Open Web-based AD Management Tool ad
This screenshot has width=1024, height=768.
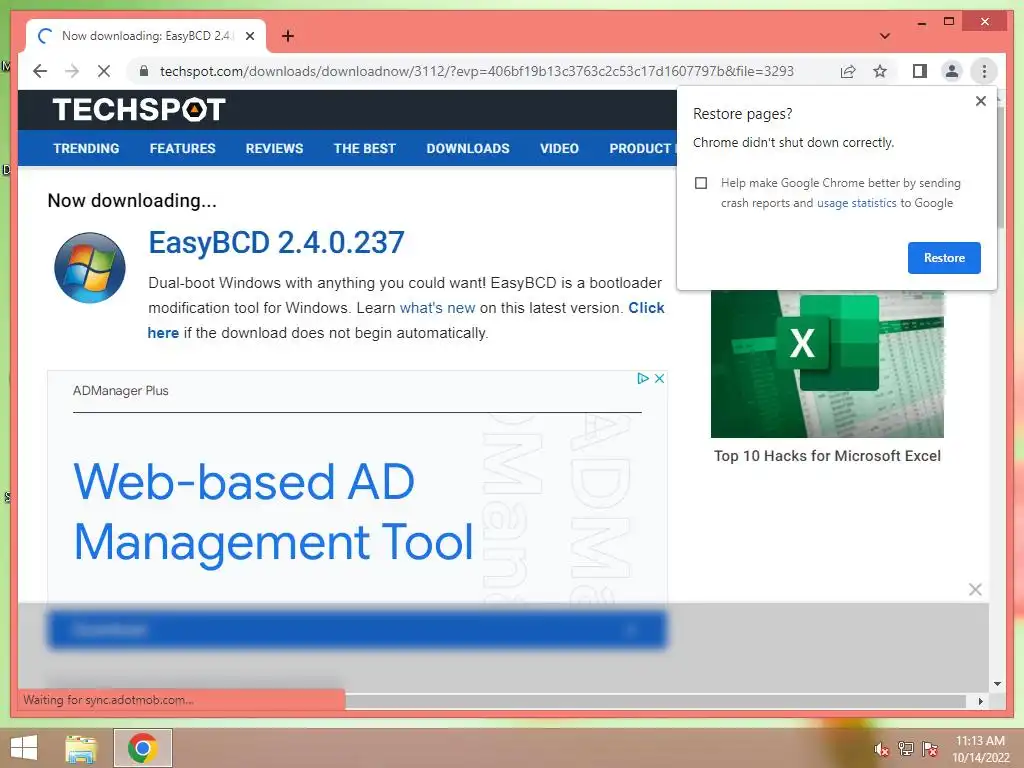(273, 511)
